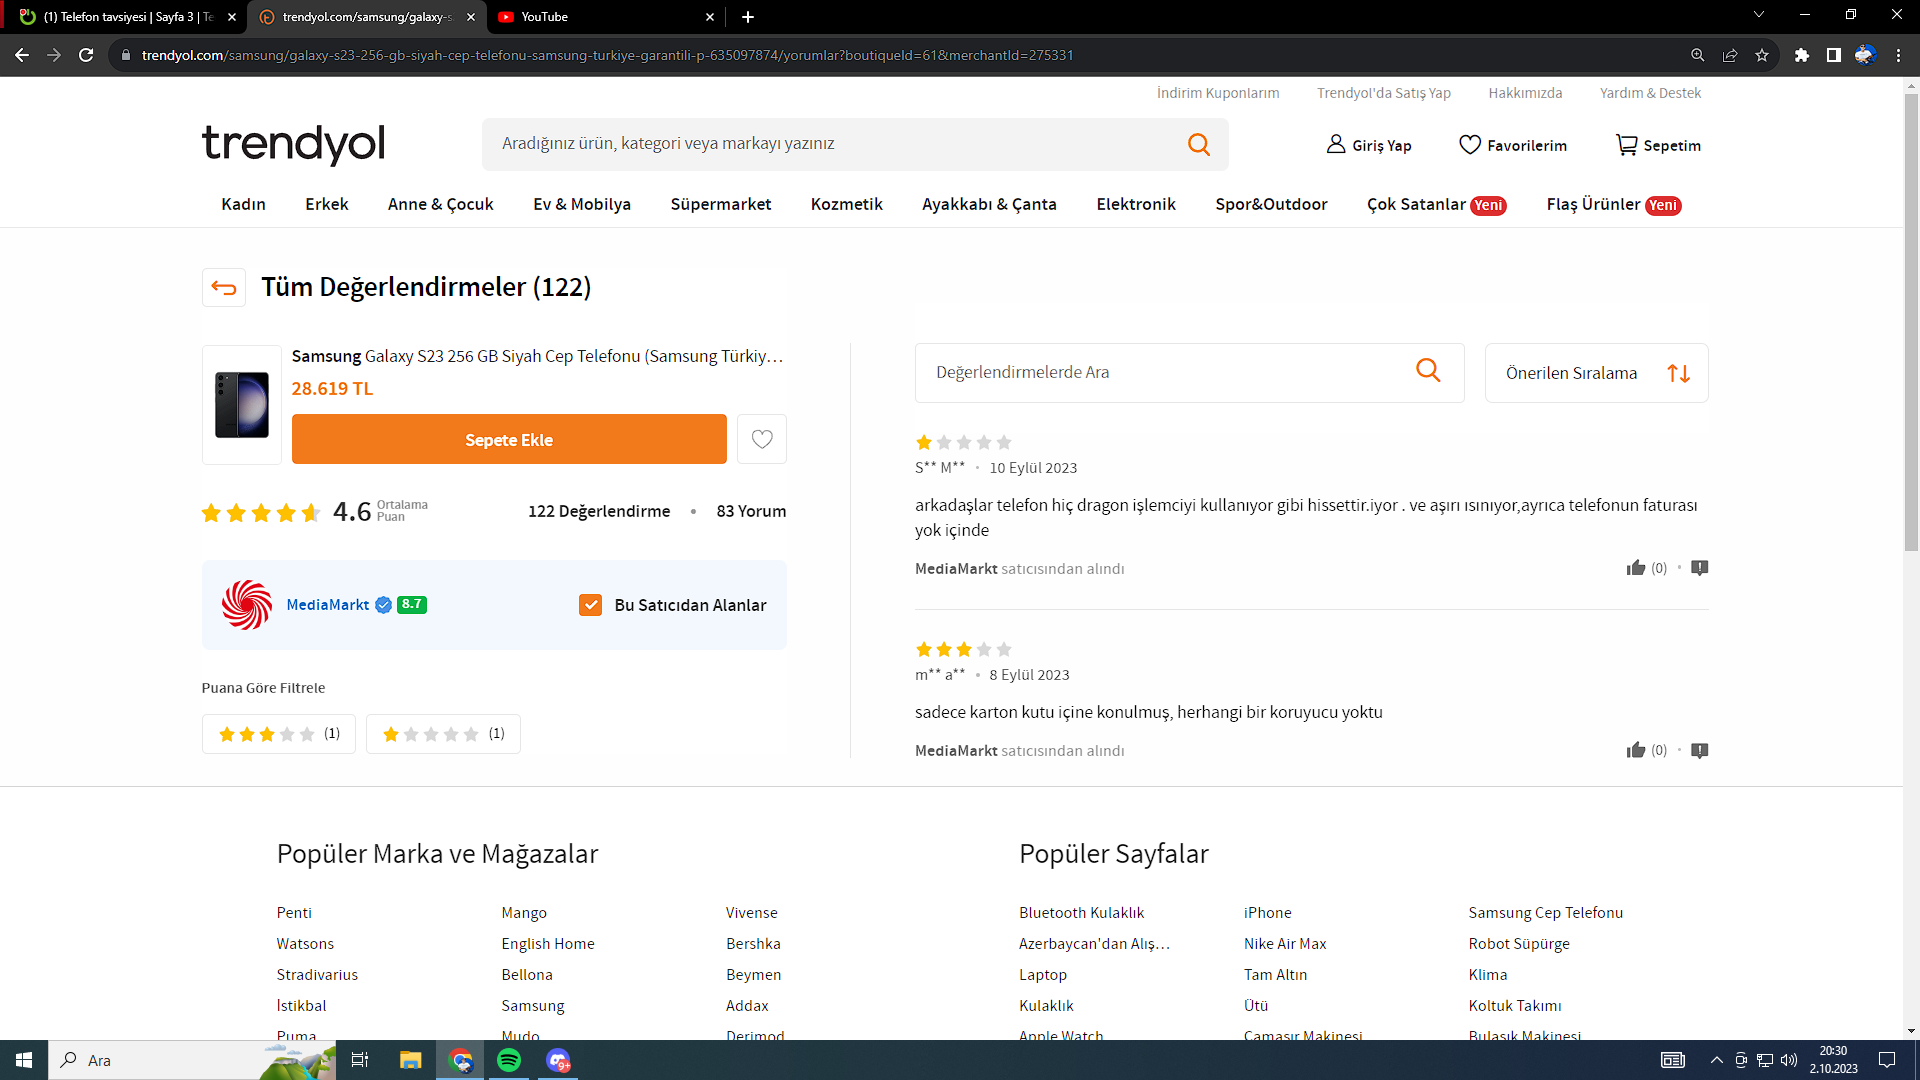The width and height of the screenshot is (1920, 1080).
Task: Expand the browser tab search chevron
Action: click(1758, 15)
